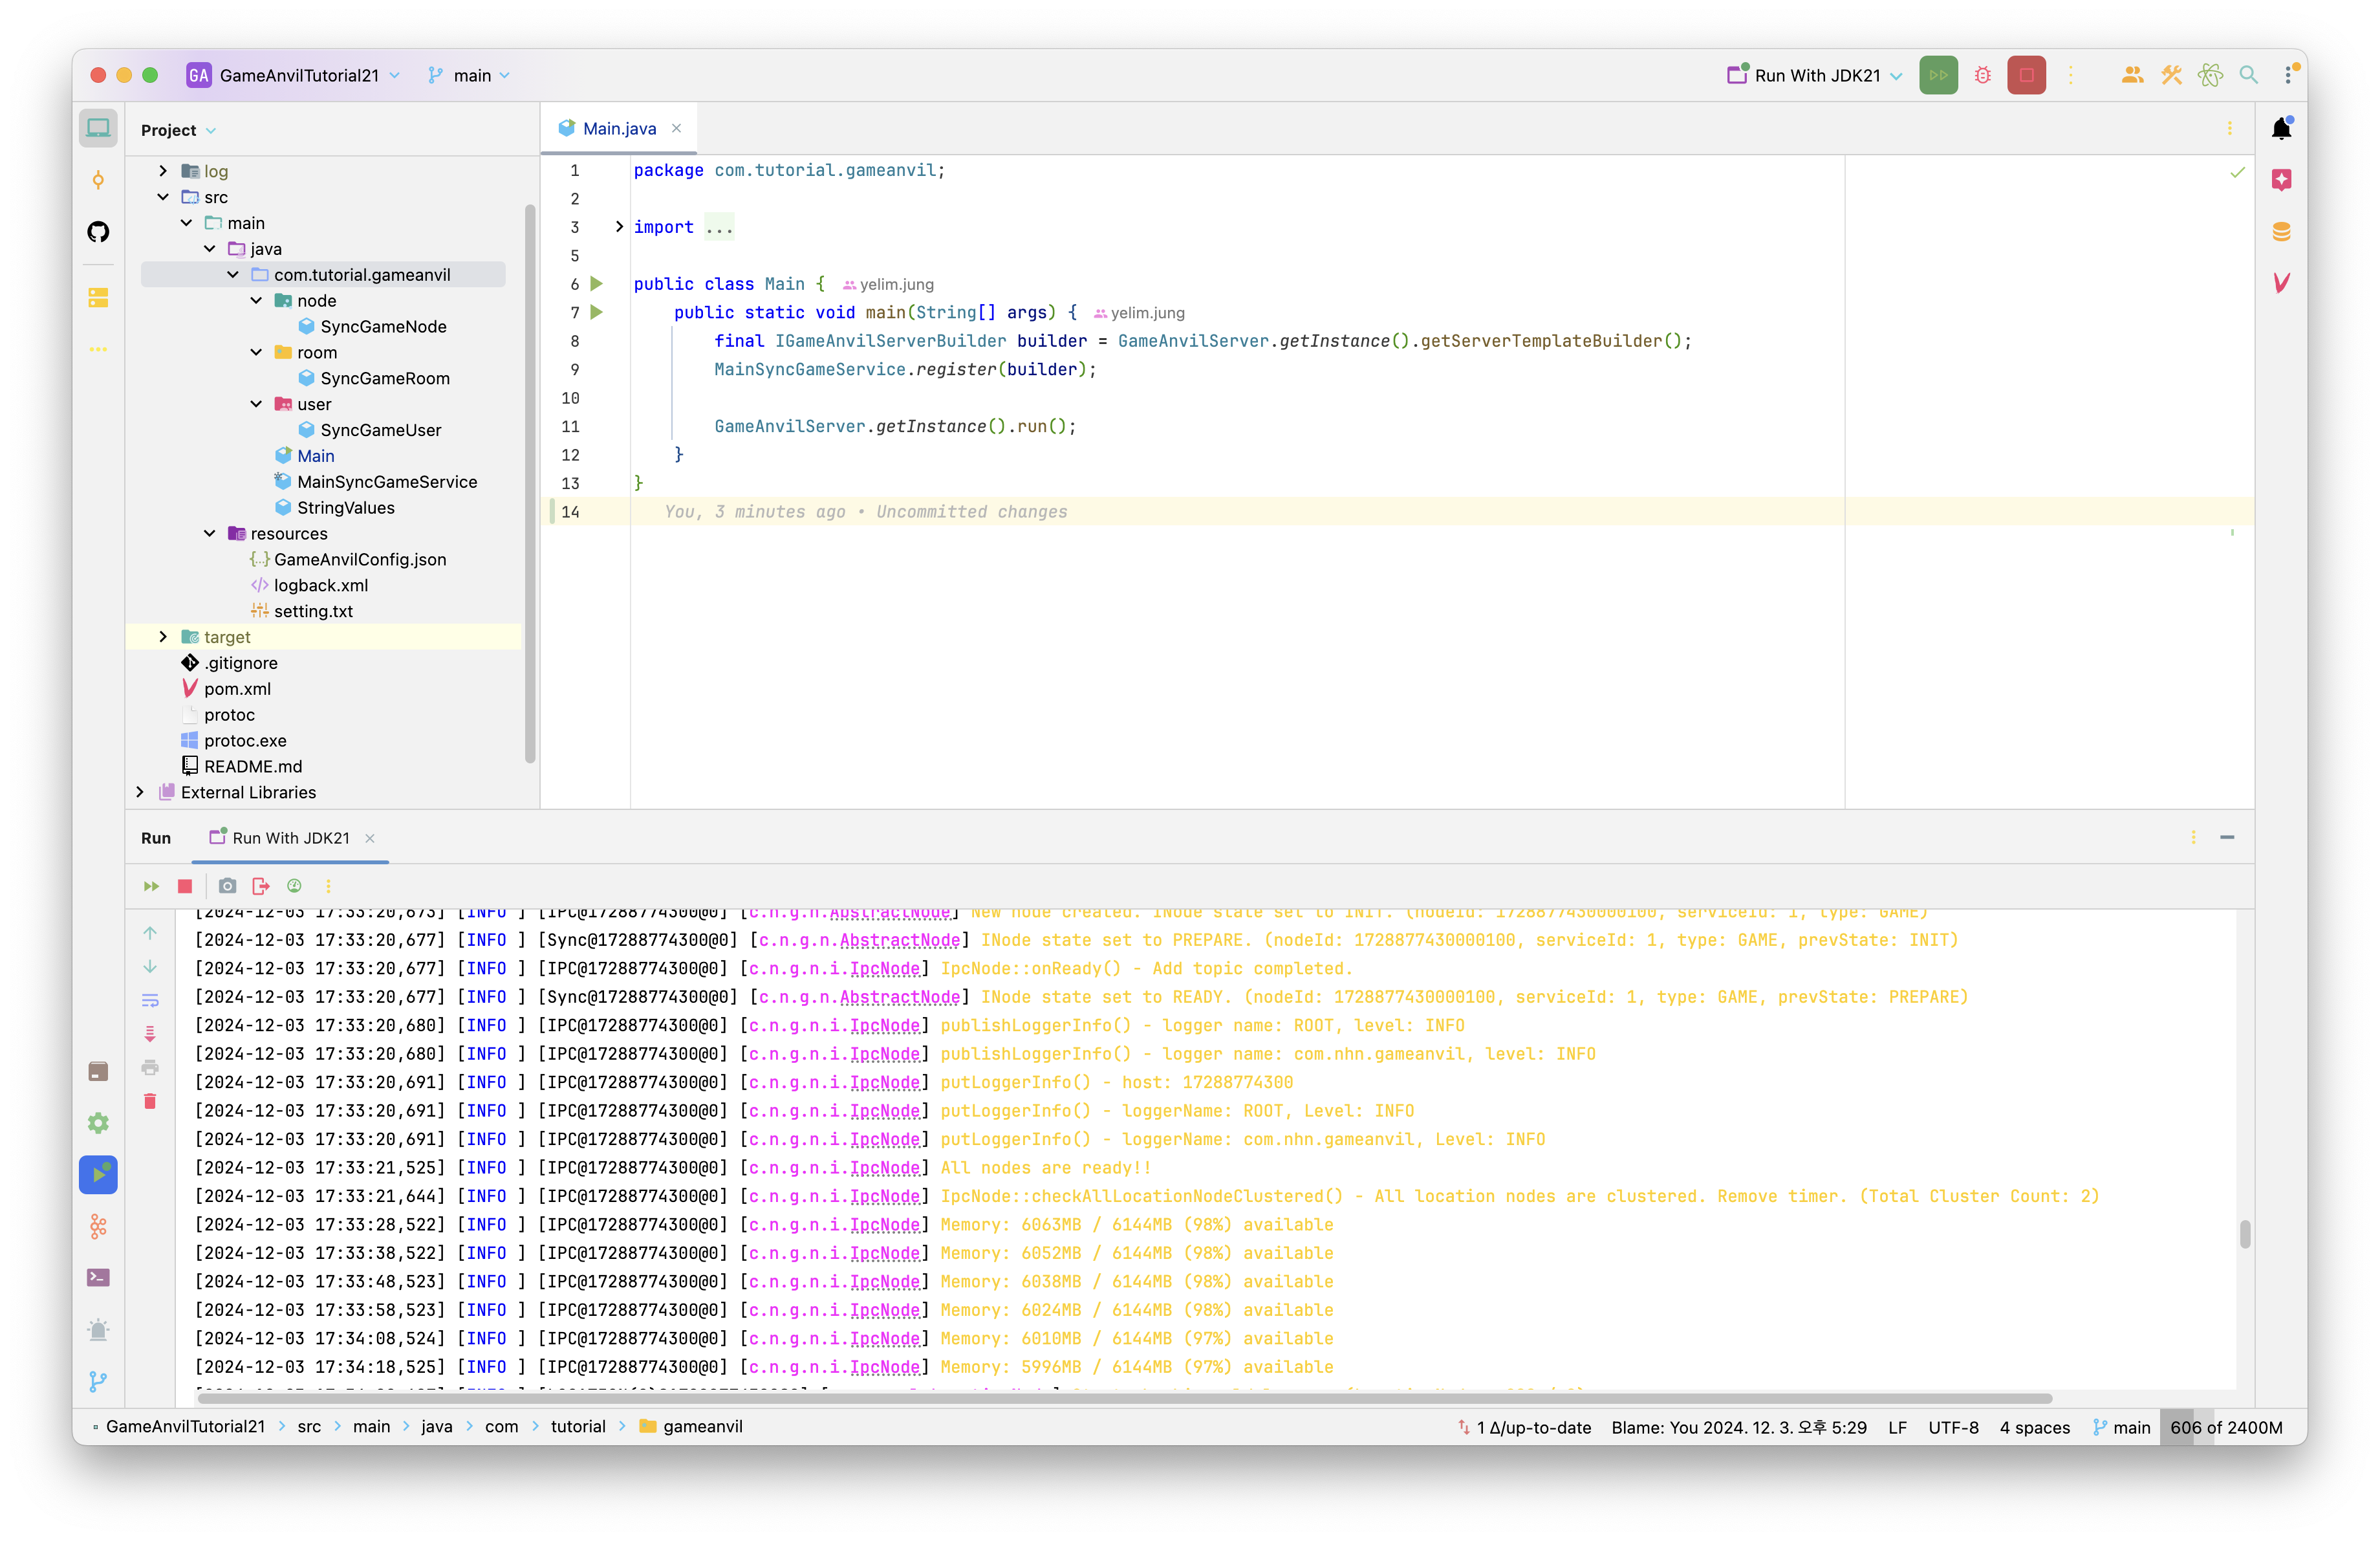Collapse the src folder
Viewport: 2380px width, 1541px height.
[x=163, y=197]
